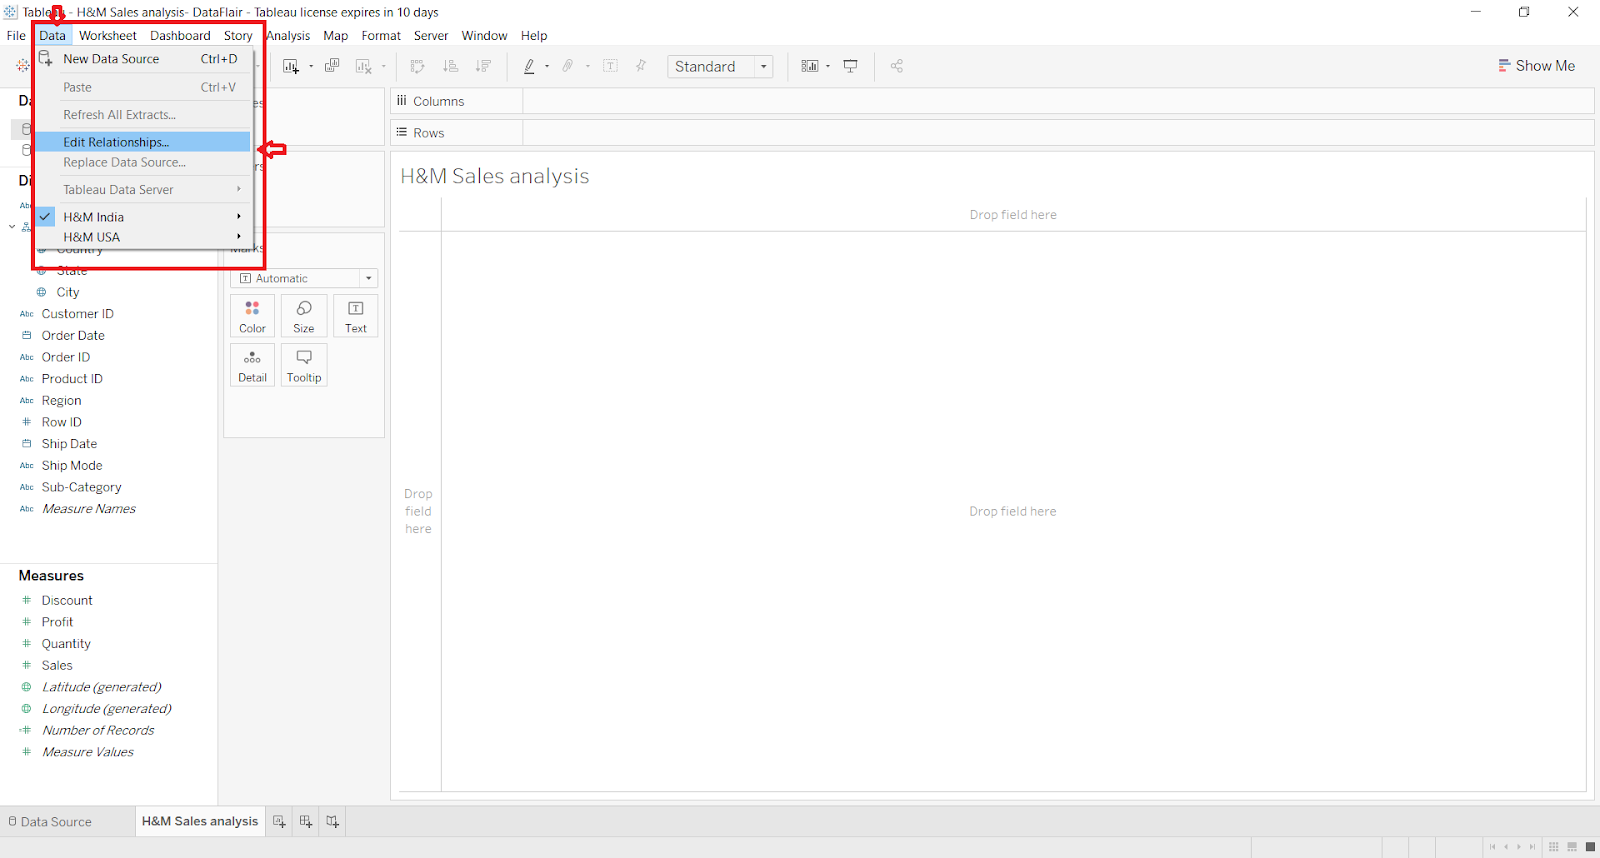Click the Show/Hide Cards icon

point(810,66)
